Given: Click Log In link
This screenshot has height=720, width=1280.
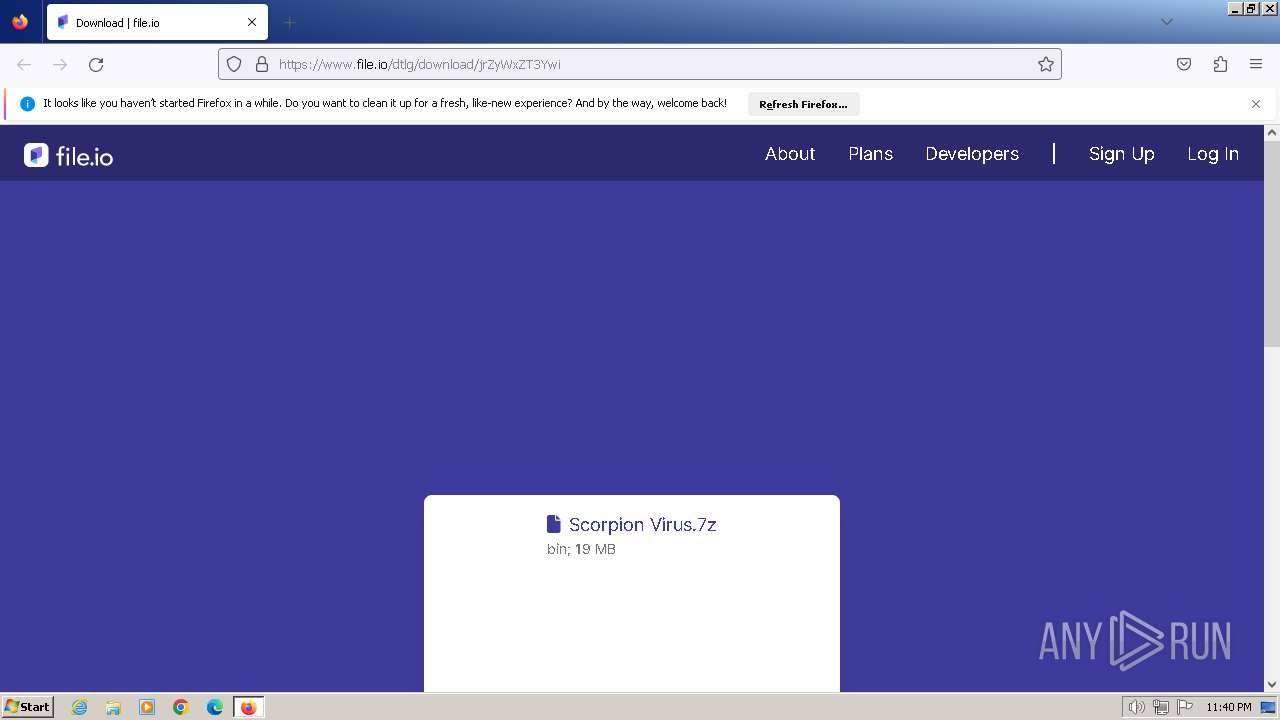Looking at the screenshot, I should 1213,154.
